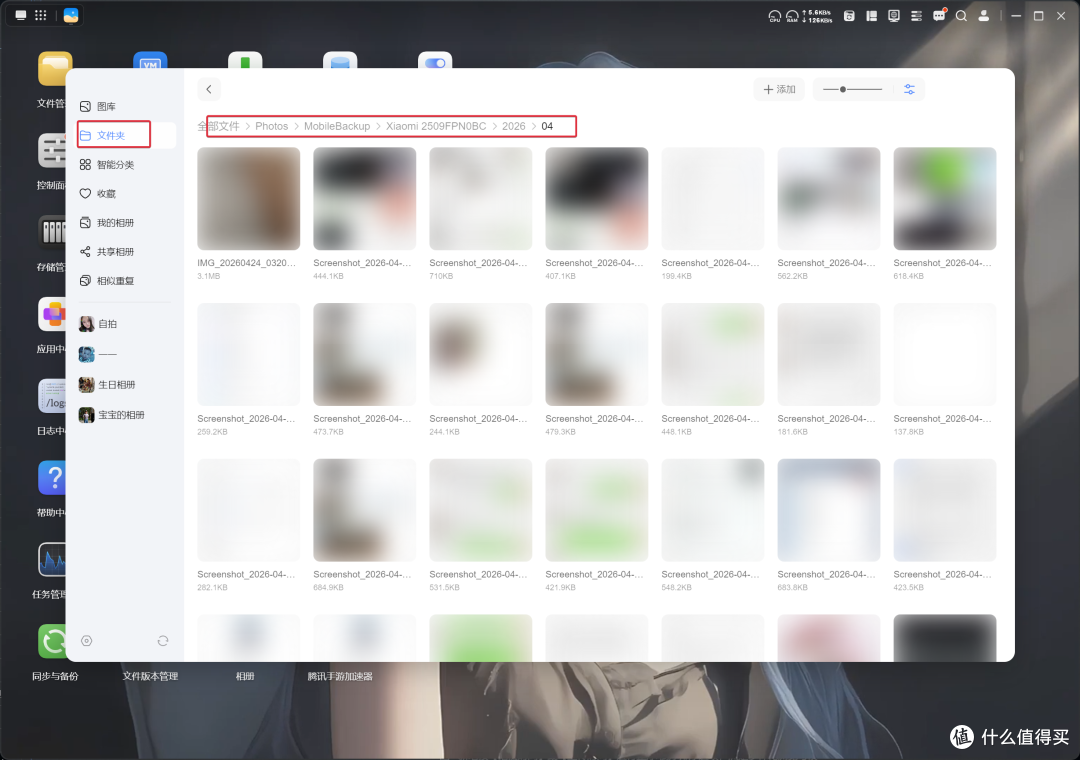Open the 448.1KB screenshot thumbnail
Image resolution: width=1080 pixels, height=760 pixels.
point(713,354)
